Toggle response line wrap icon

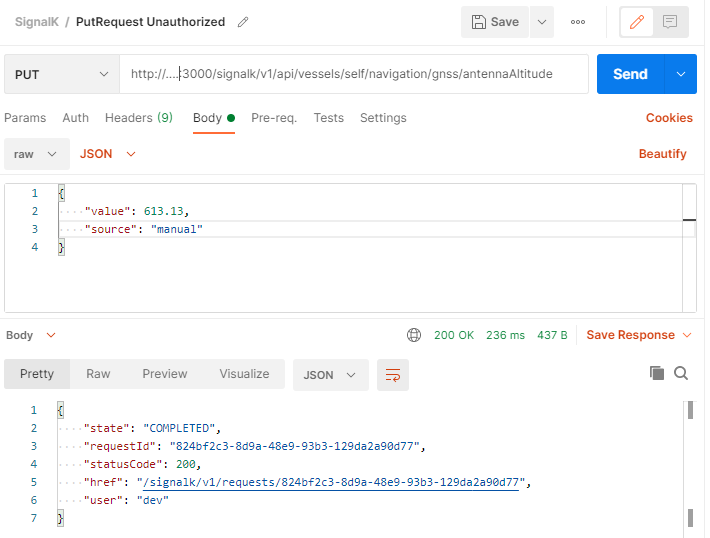tap(393, 375)
